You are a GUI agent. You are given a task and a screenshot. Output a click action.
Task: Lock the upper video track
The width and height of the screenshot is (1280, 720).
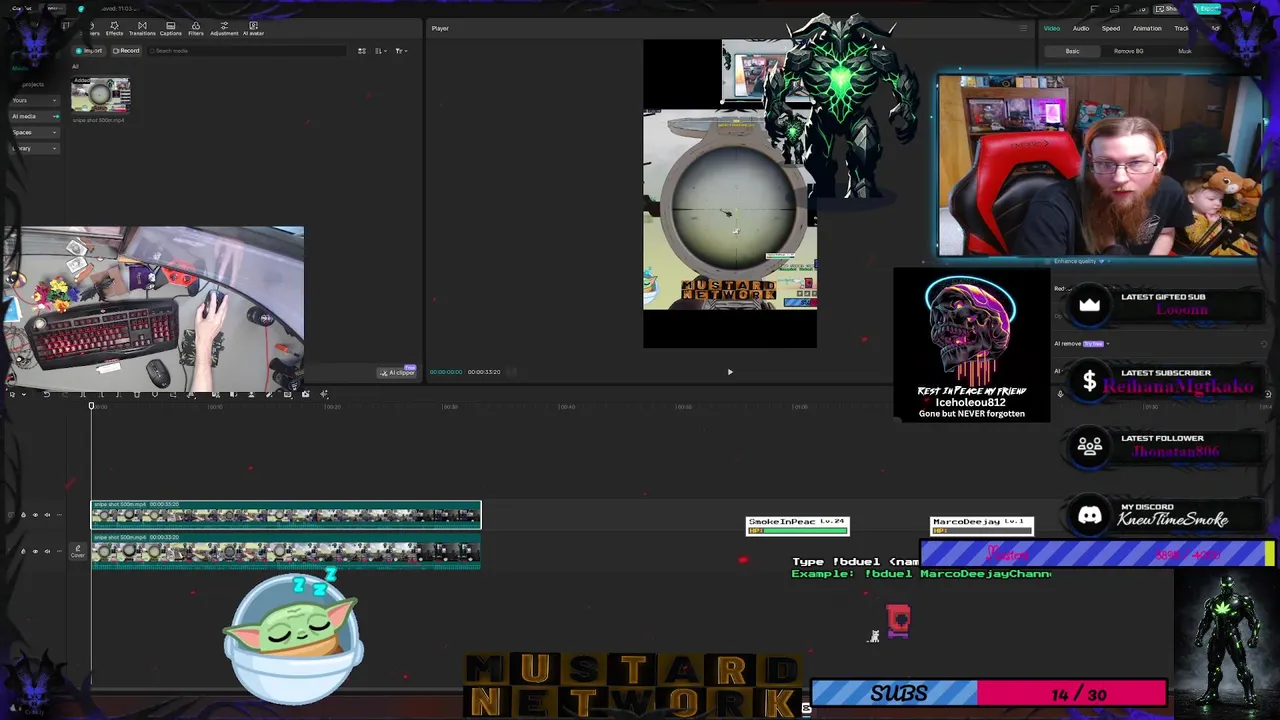click(23, 515)
